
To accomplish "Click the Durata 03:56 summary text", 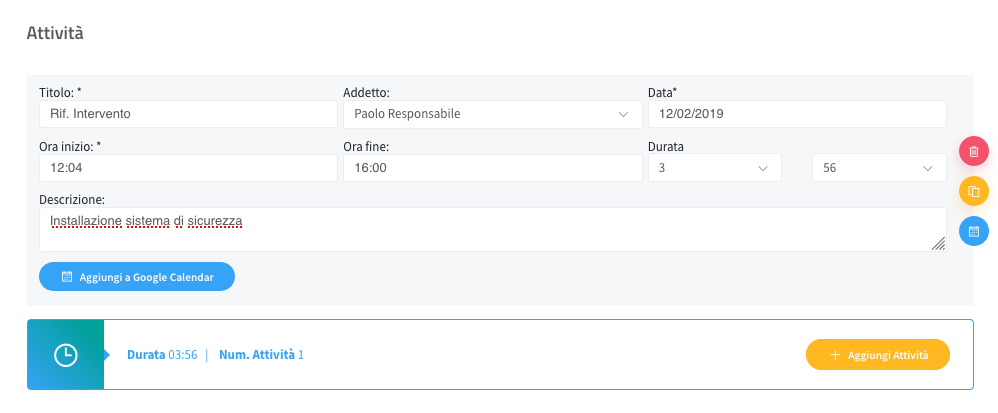I will (x=162, y=354).
